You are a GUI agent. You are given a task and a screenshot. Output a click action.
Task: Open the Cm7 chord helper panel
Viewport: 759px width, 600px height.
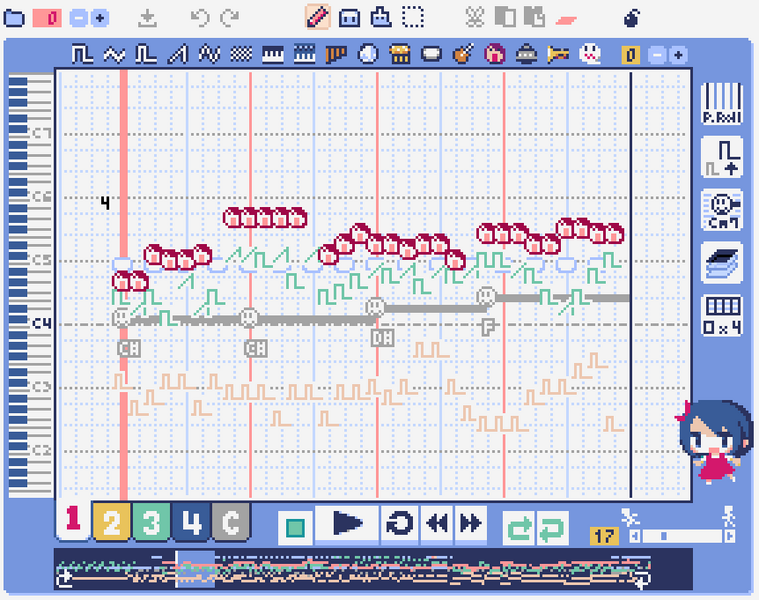click(721, 210)
